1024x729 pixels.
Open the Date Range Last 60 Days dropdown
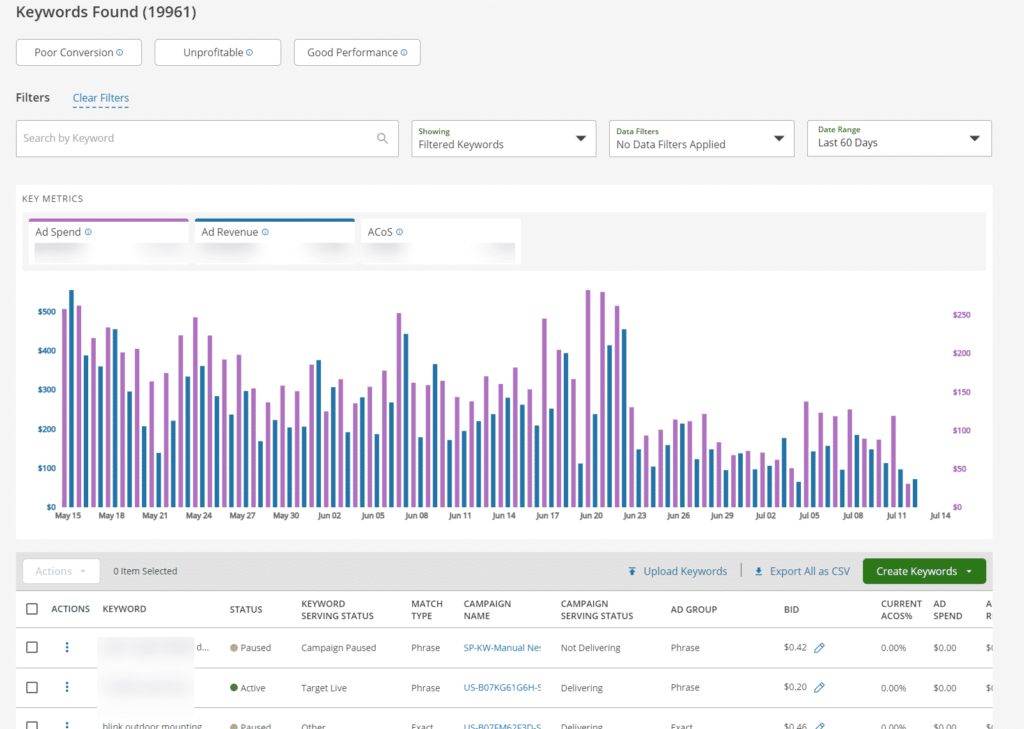click(898, 139)
